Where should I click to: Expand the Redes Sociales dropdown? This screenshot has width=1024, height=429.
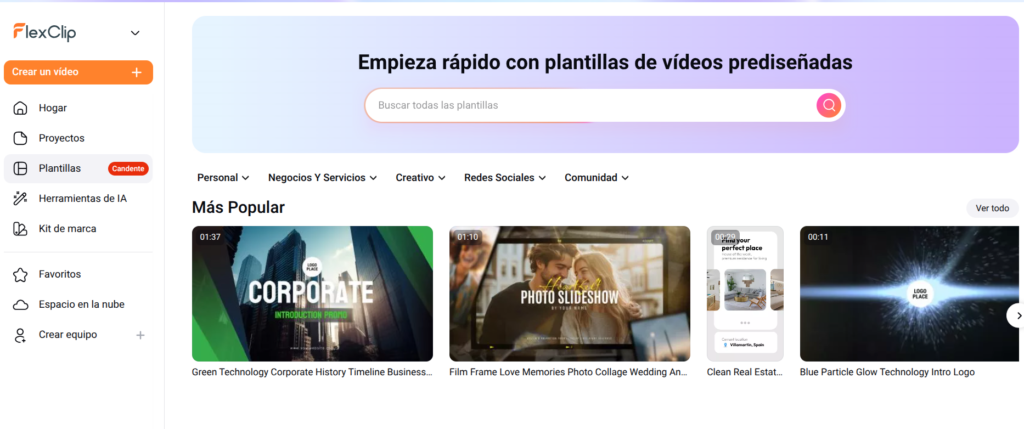[505, 178]
